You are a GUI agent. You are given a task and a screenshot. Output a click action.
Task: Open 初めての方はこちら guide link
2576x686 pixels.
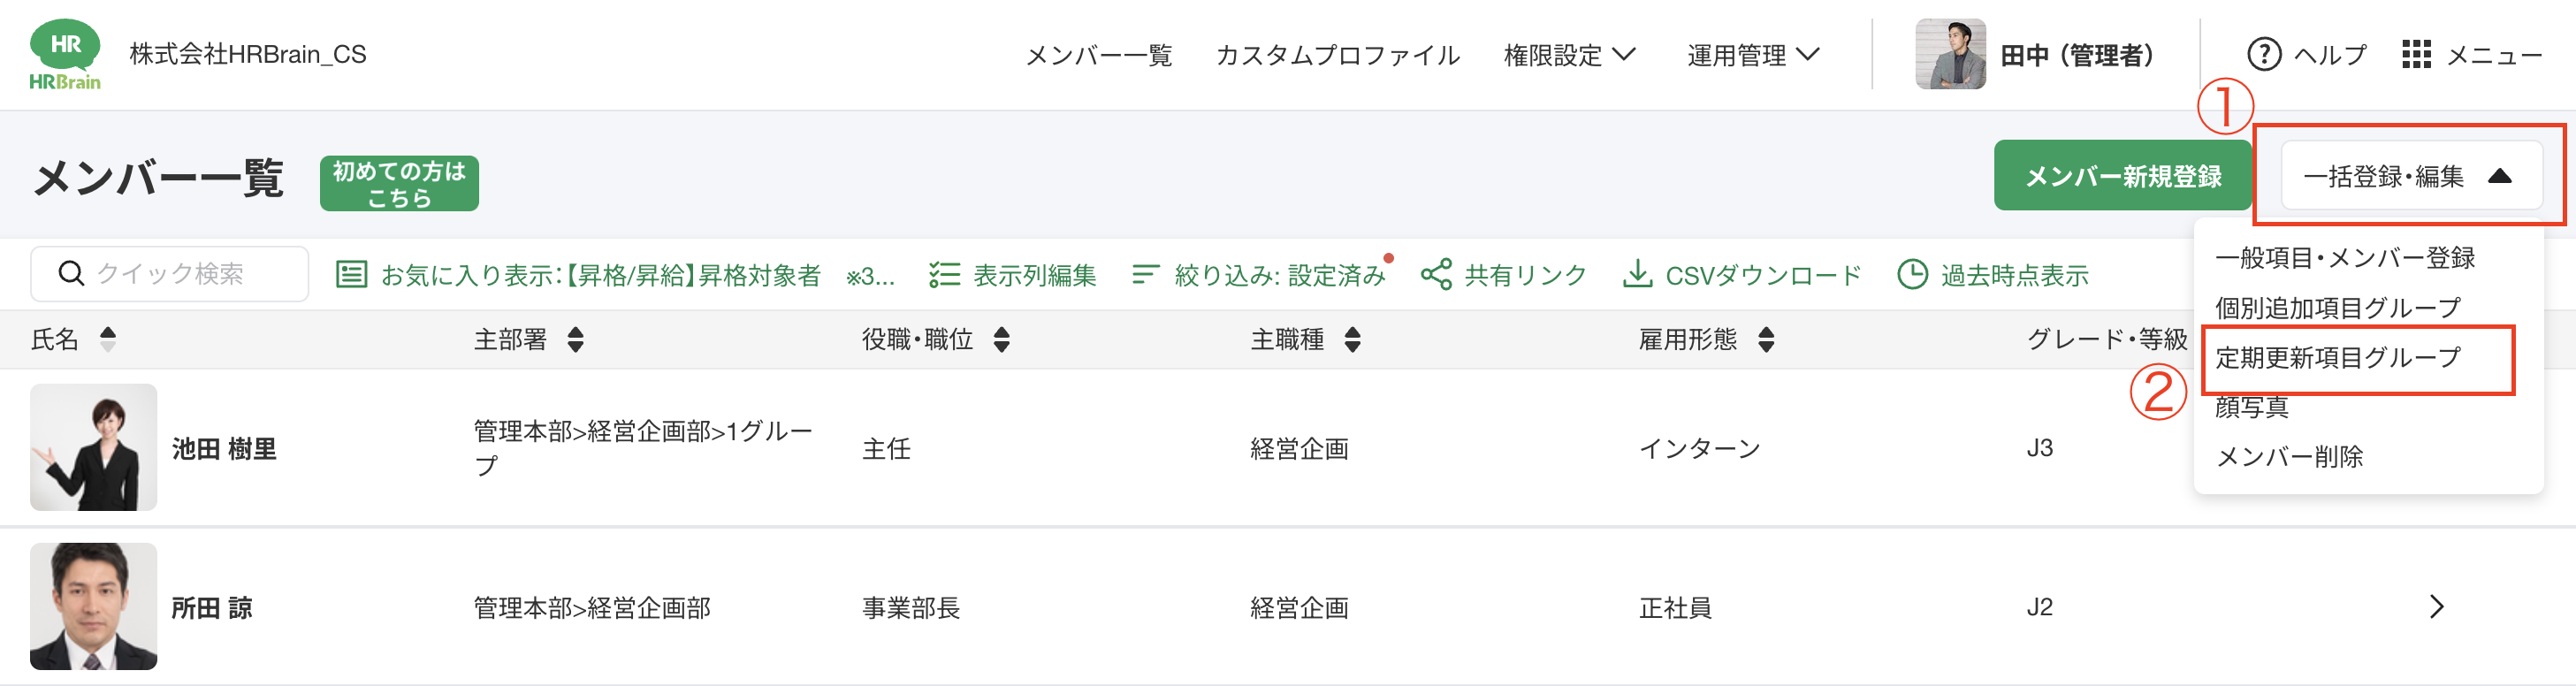tap(398, 182)
